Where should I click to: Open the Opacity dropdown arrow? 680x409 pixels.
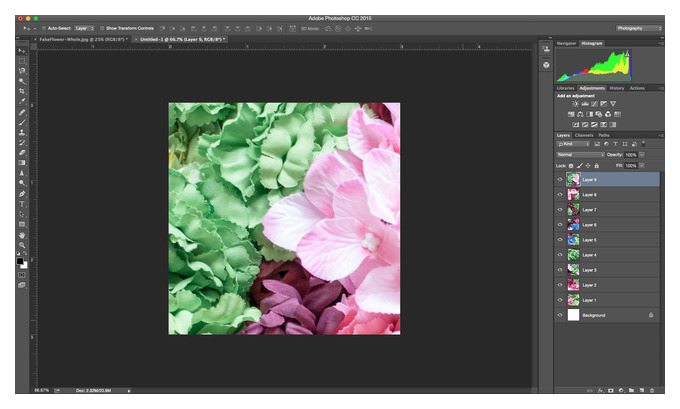(x=642, y=155)
